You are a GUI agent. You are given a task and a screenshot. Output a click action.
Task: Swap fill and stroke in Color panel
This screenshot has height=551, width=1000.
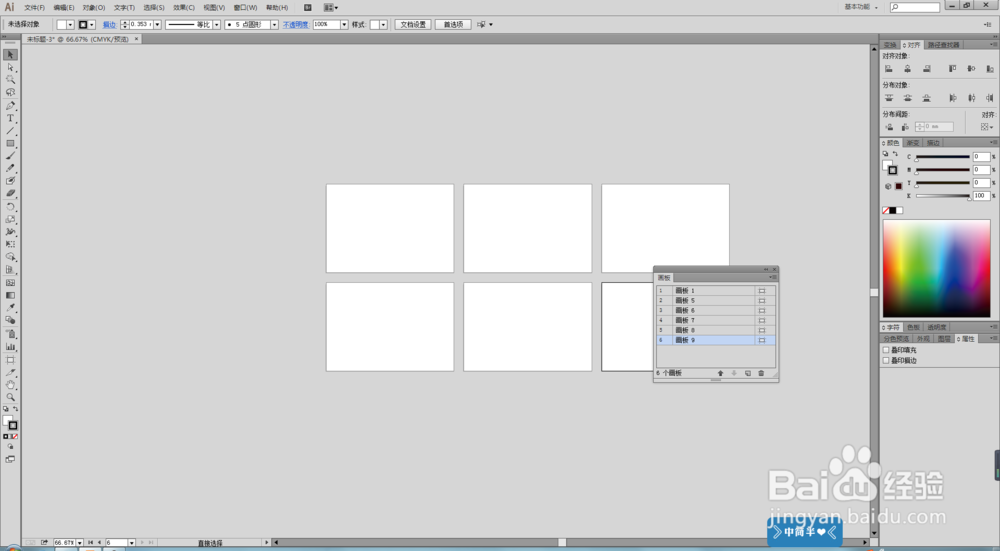coord(895,154)
